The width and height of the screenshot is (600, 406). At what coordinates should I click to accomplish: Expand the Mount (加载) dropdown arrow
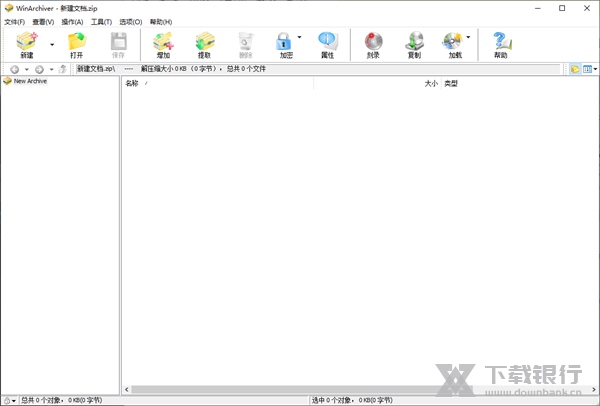(x=469, y=38)
